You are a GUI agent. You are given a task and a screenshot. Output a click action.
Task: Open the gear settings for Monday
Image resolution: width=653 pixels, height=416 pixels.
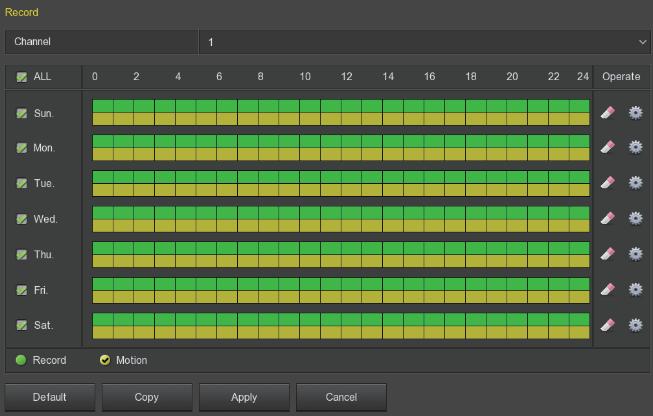636,147
